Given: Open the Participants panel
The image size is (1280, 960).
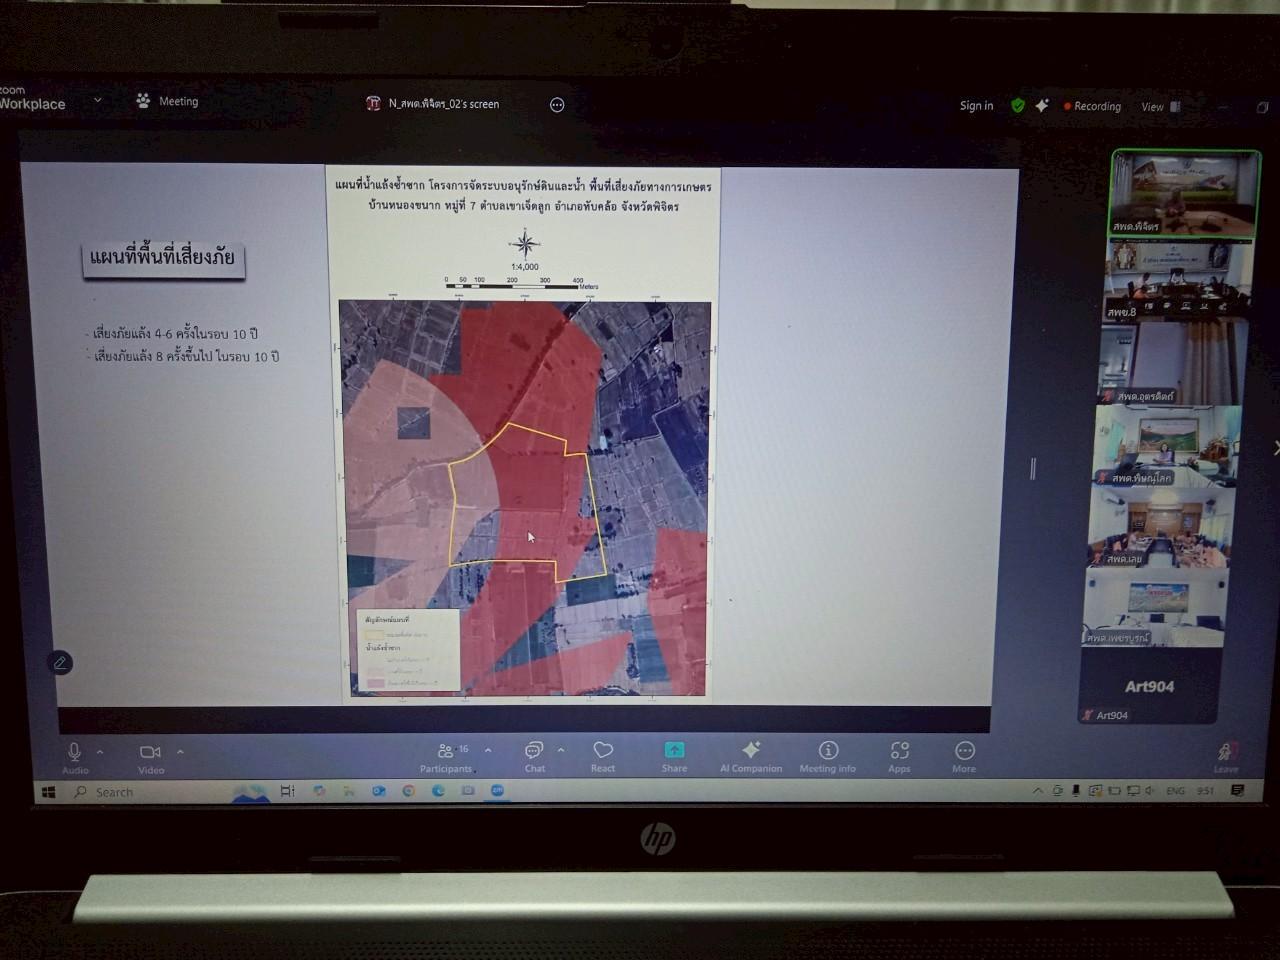Looking at the screenshot, I should point(447,752).
